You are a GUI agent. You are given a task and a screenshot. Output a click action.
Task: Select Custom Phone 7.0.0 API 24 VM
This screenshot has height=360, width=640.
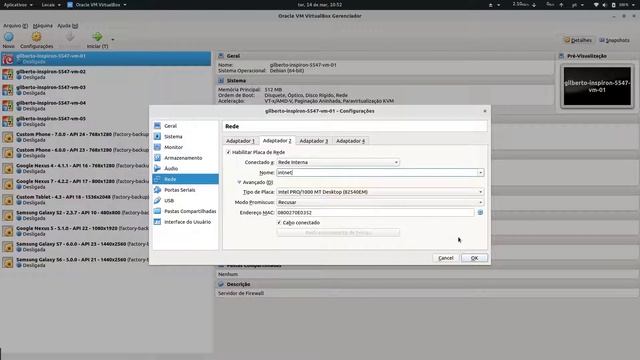coord(75,137)
